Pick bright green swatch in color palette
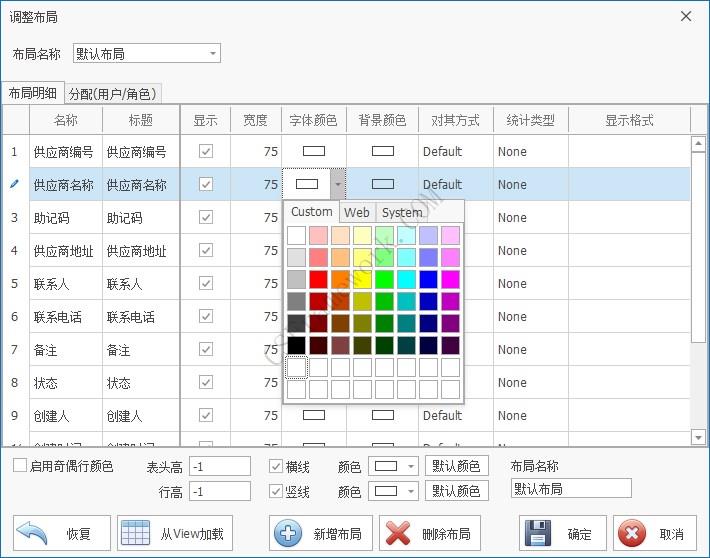The image size is (710, 558). point(384,279)
